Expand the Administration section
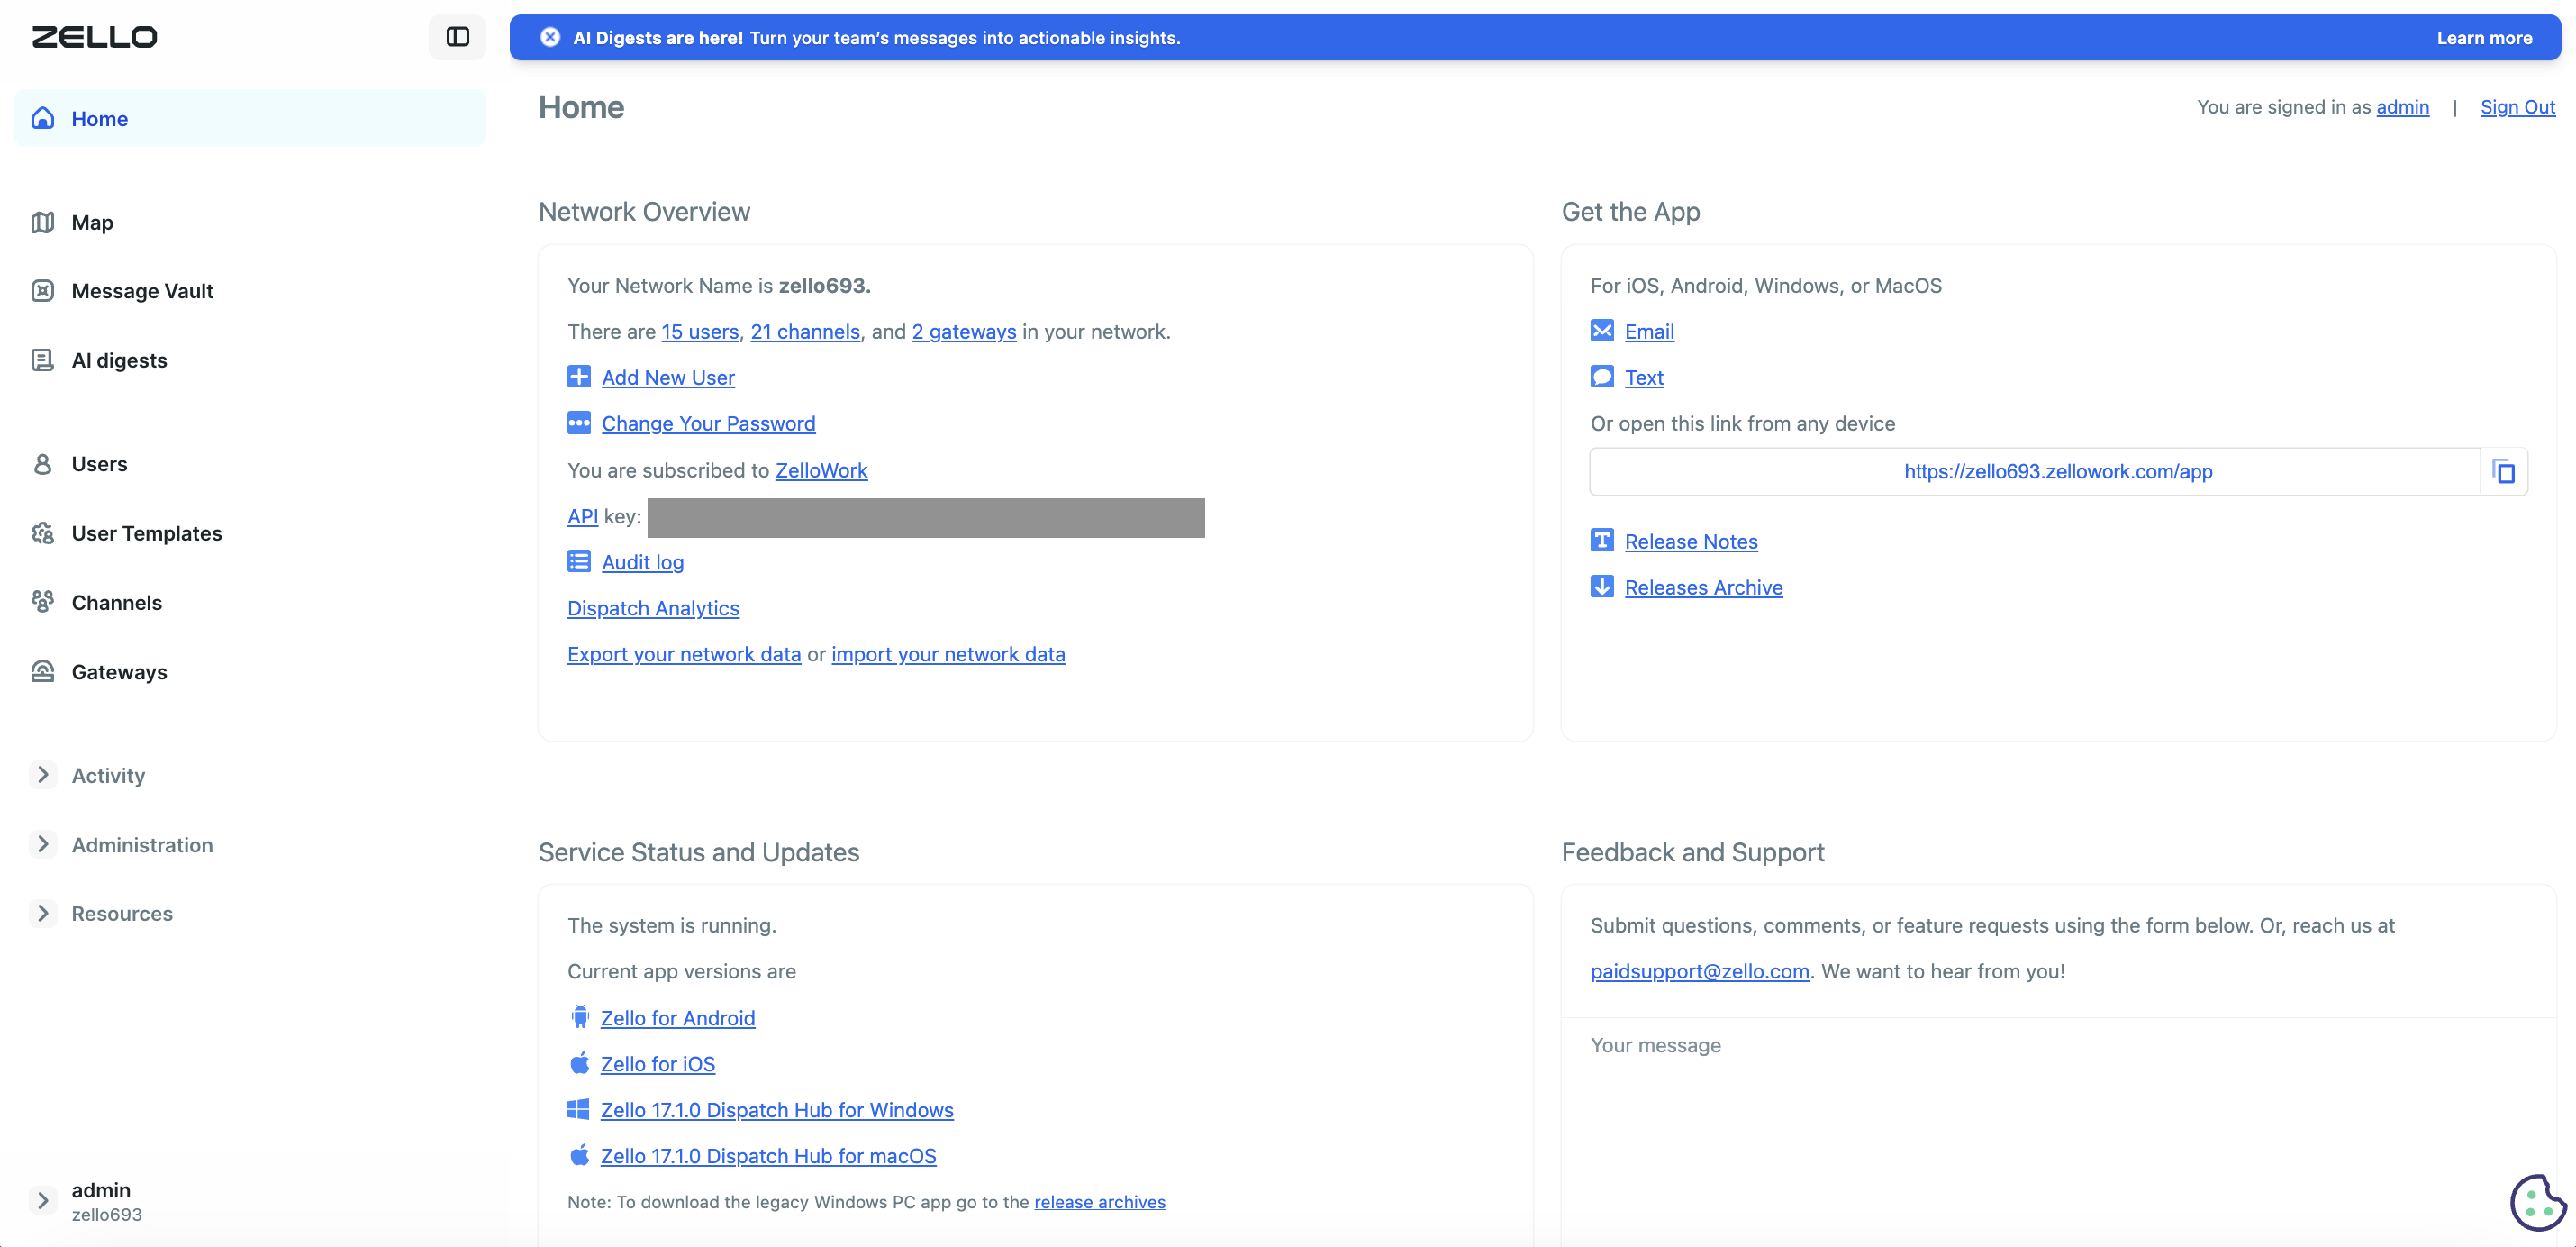The image size is (2576, 1247). click(43, 844)
